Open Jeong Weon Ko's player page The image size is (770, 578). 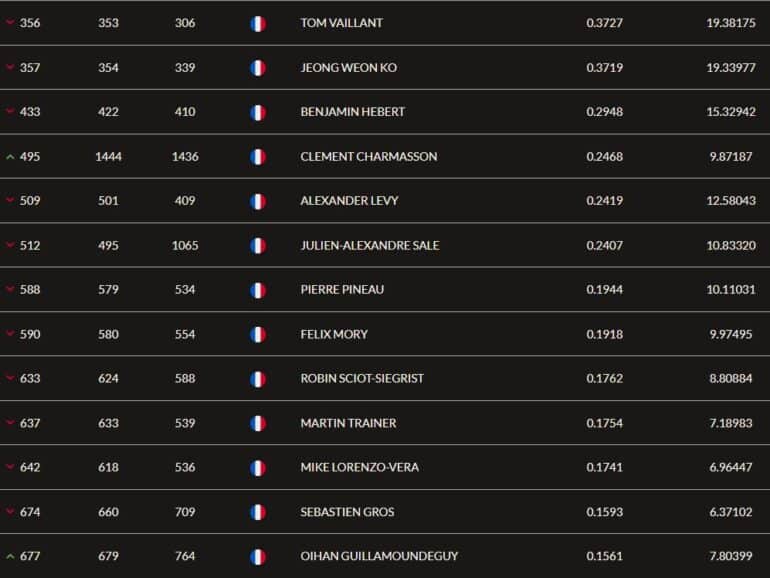[349, 68]
